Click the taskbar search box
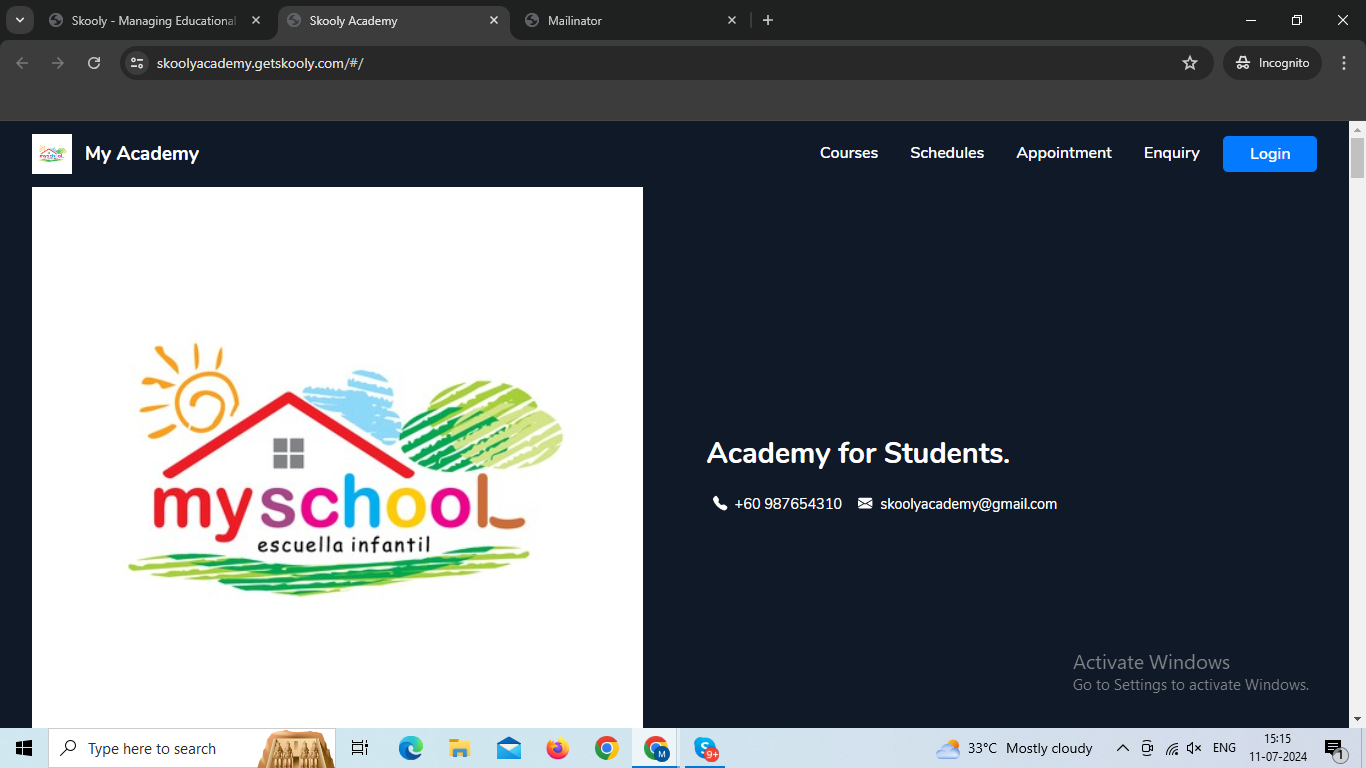Viewport: 1366px width, 768px height. pos(192,748)
